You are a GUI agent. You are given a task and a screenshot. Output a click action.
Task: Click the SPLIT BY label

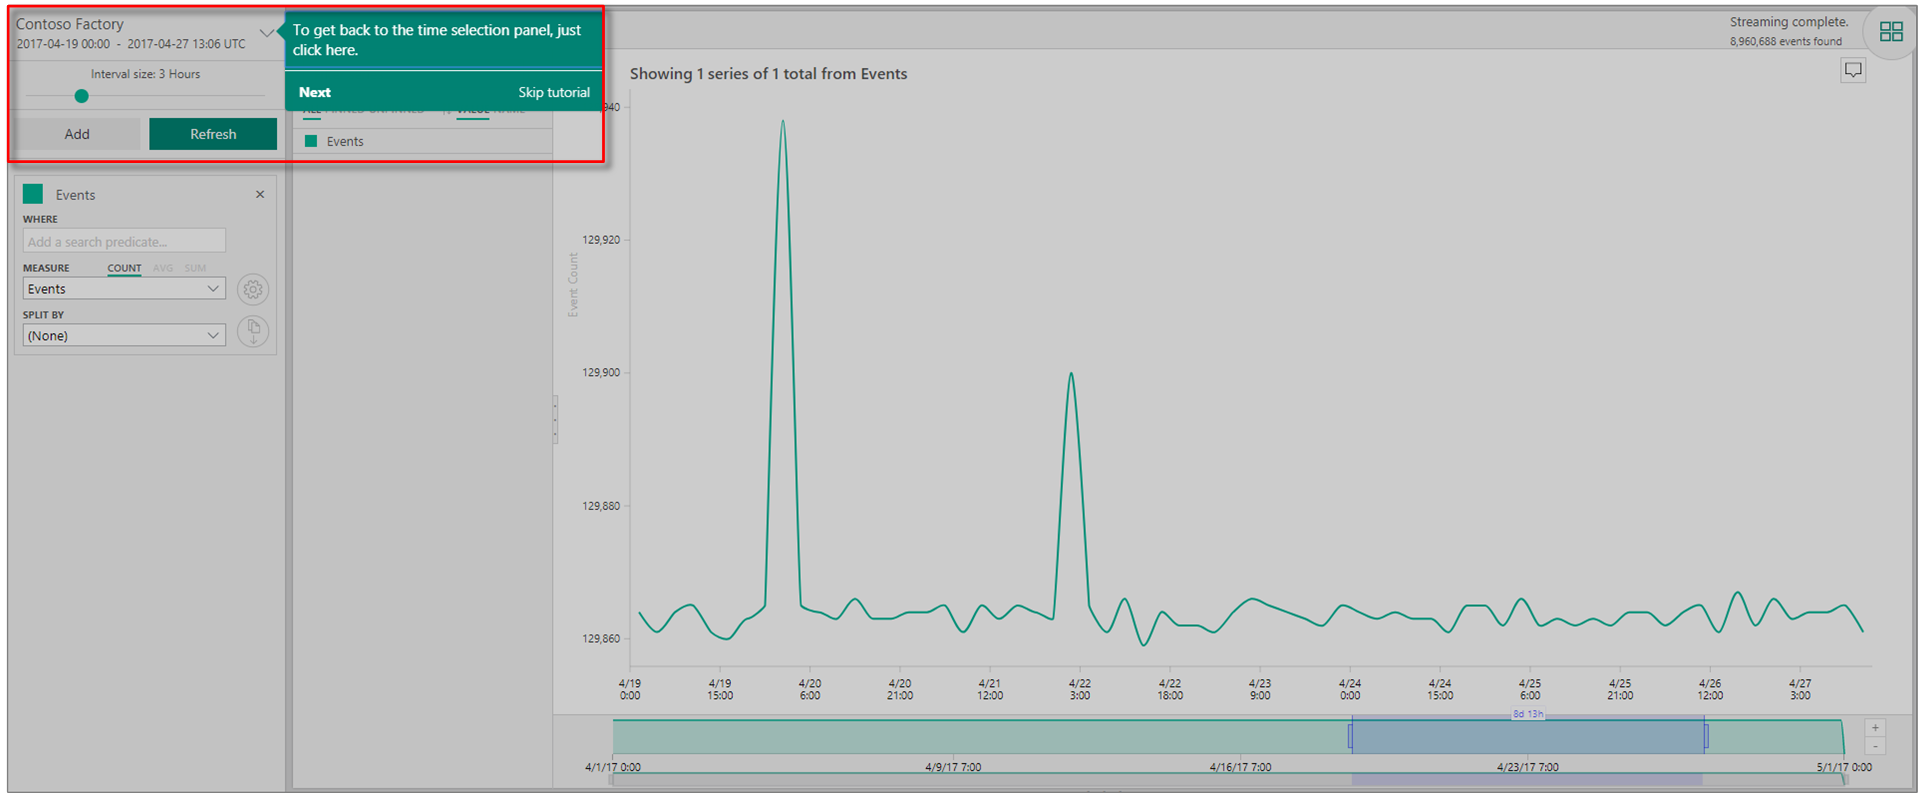(x=43, y=315)
